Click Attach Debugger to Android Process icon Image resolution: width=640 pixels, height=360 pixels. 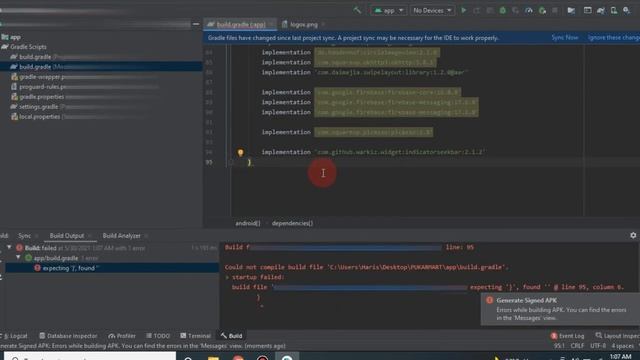542,11
